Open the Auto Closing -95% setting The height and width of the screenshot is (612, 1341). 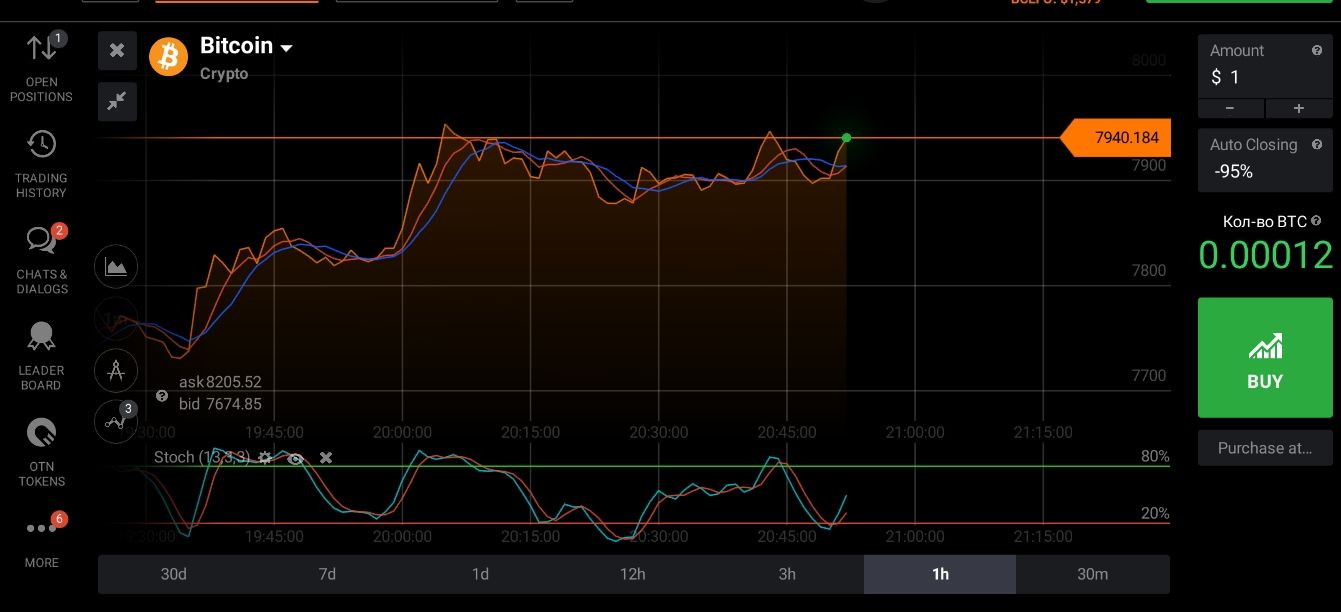pos(1265,160)
